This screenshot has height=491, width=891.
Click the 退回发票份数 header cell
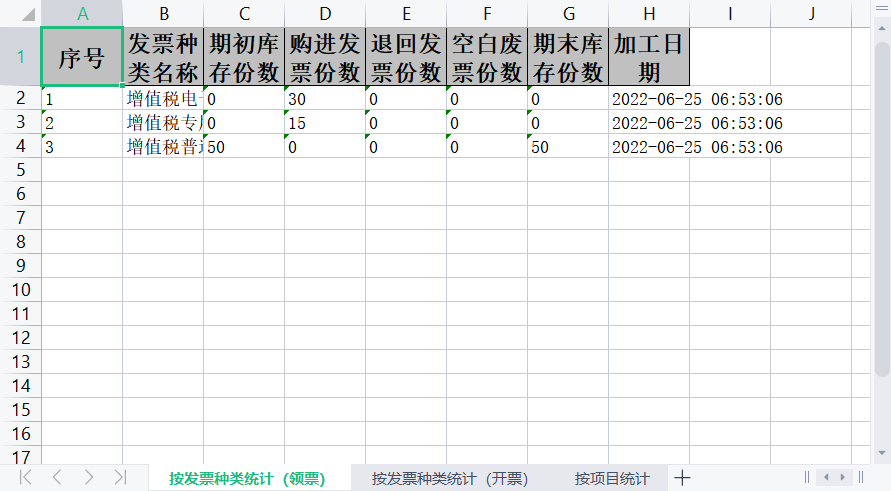pos(406,57)
